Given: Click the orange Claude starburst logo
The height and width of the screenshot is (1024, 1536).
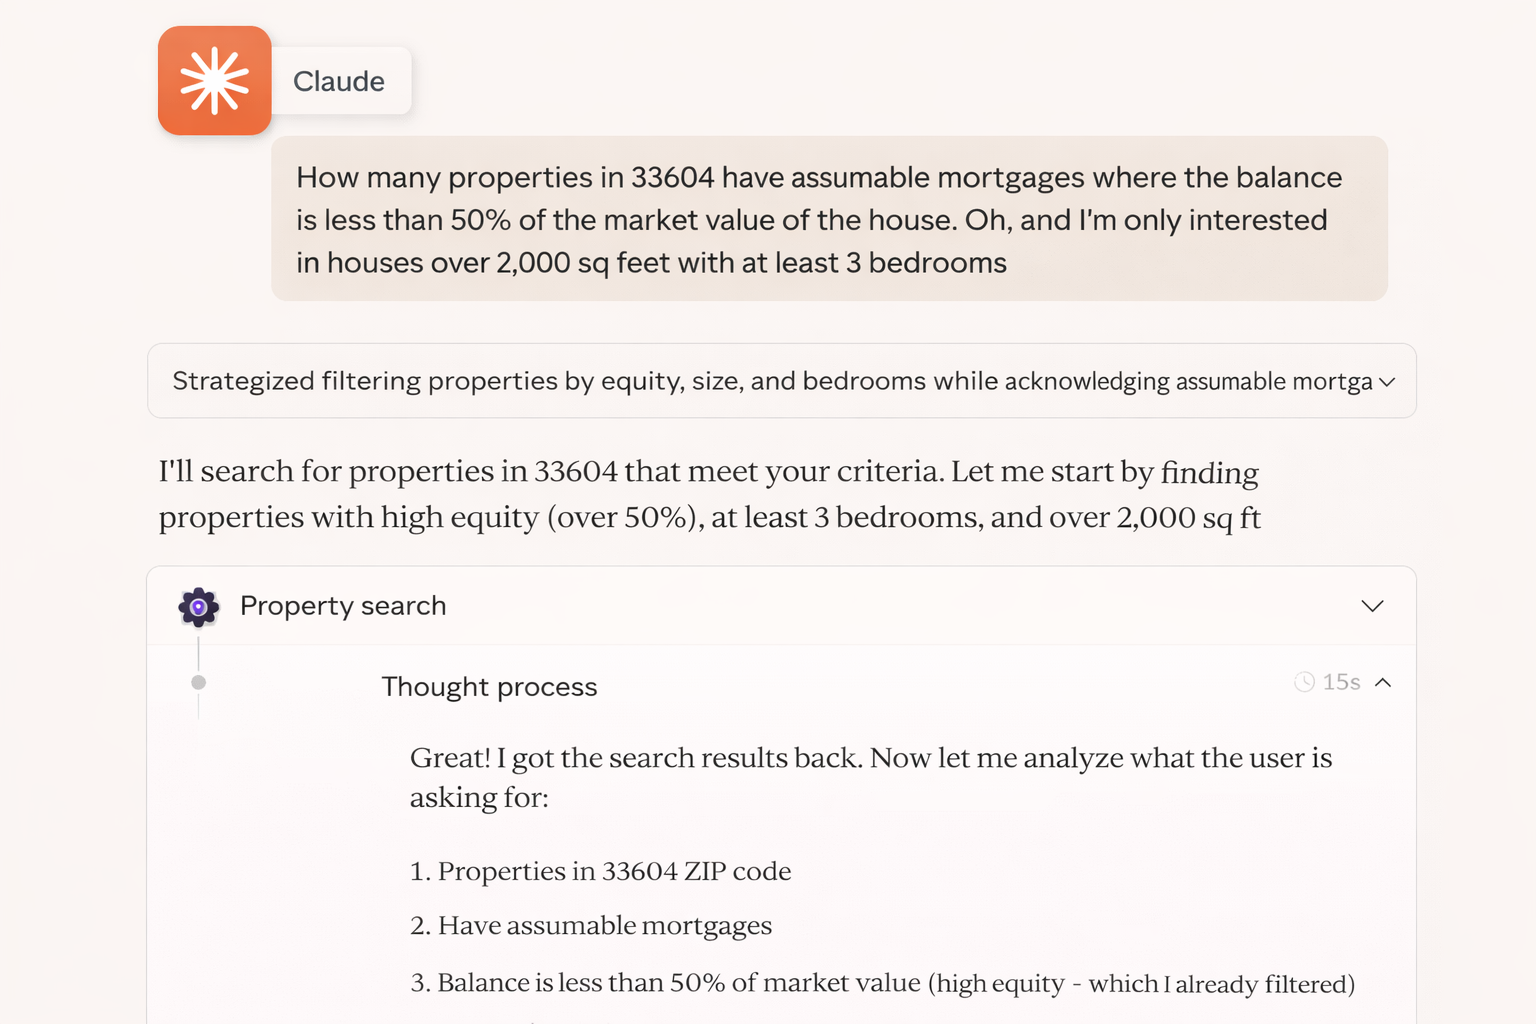Looking at the screenshot, I should point(214,81).
